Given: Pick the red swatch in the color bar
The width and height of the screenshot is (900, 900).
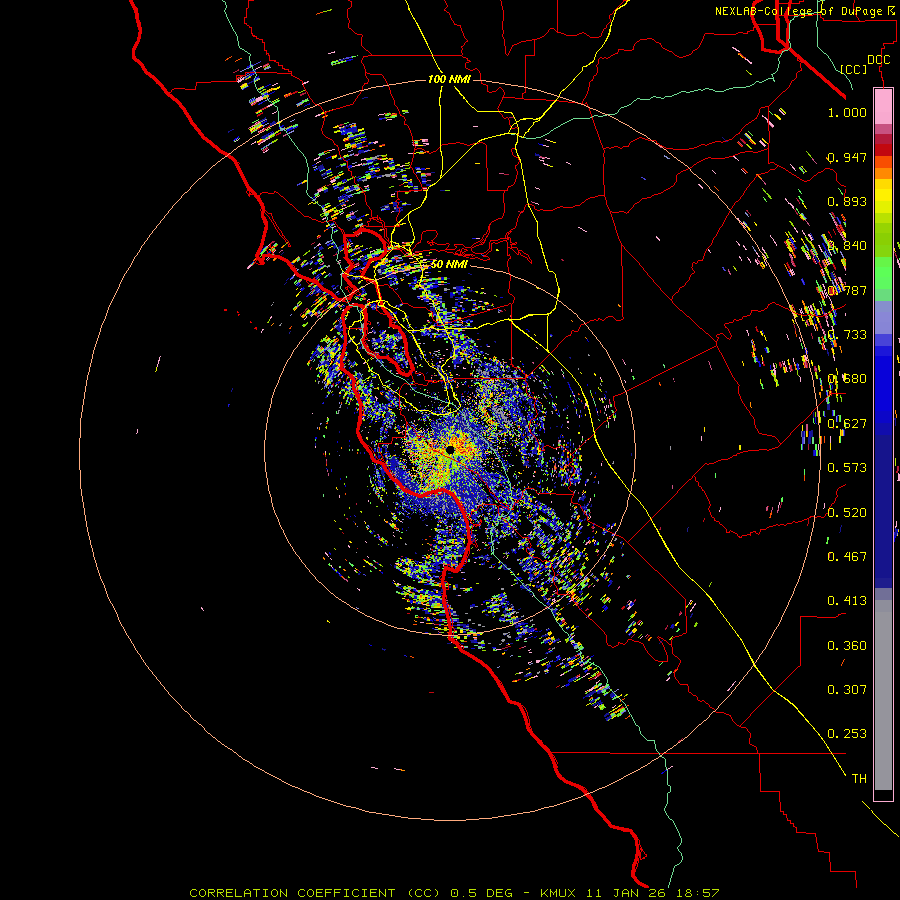Looking at the screenshot, I should click(x=883, y=149).
